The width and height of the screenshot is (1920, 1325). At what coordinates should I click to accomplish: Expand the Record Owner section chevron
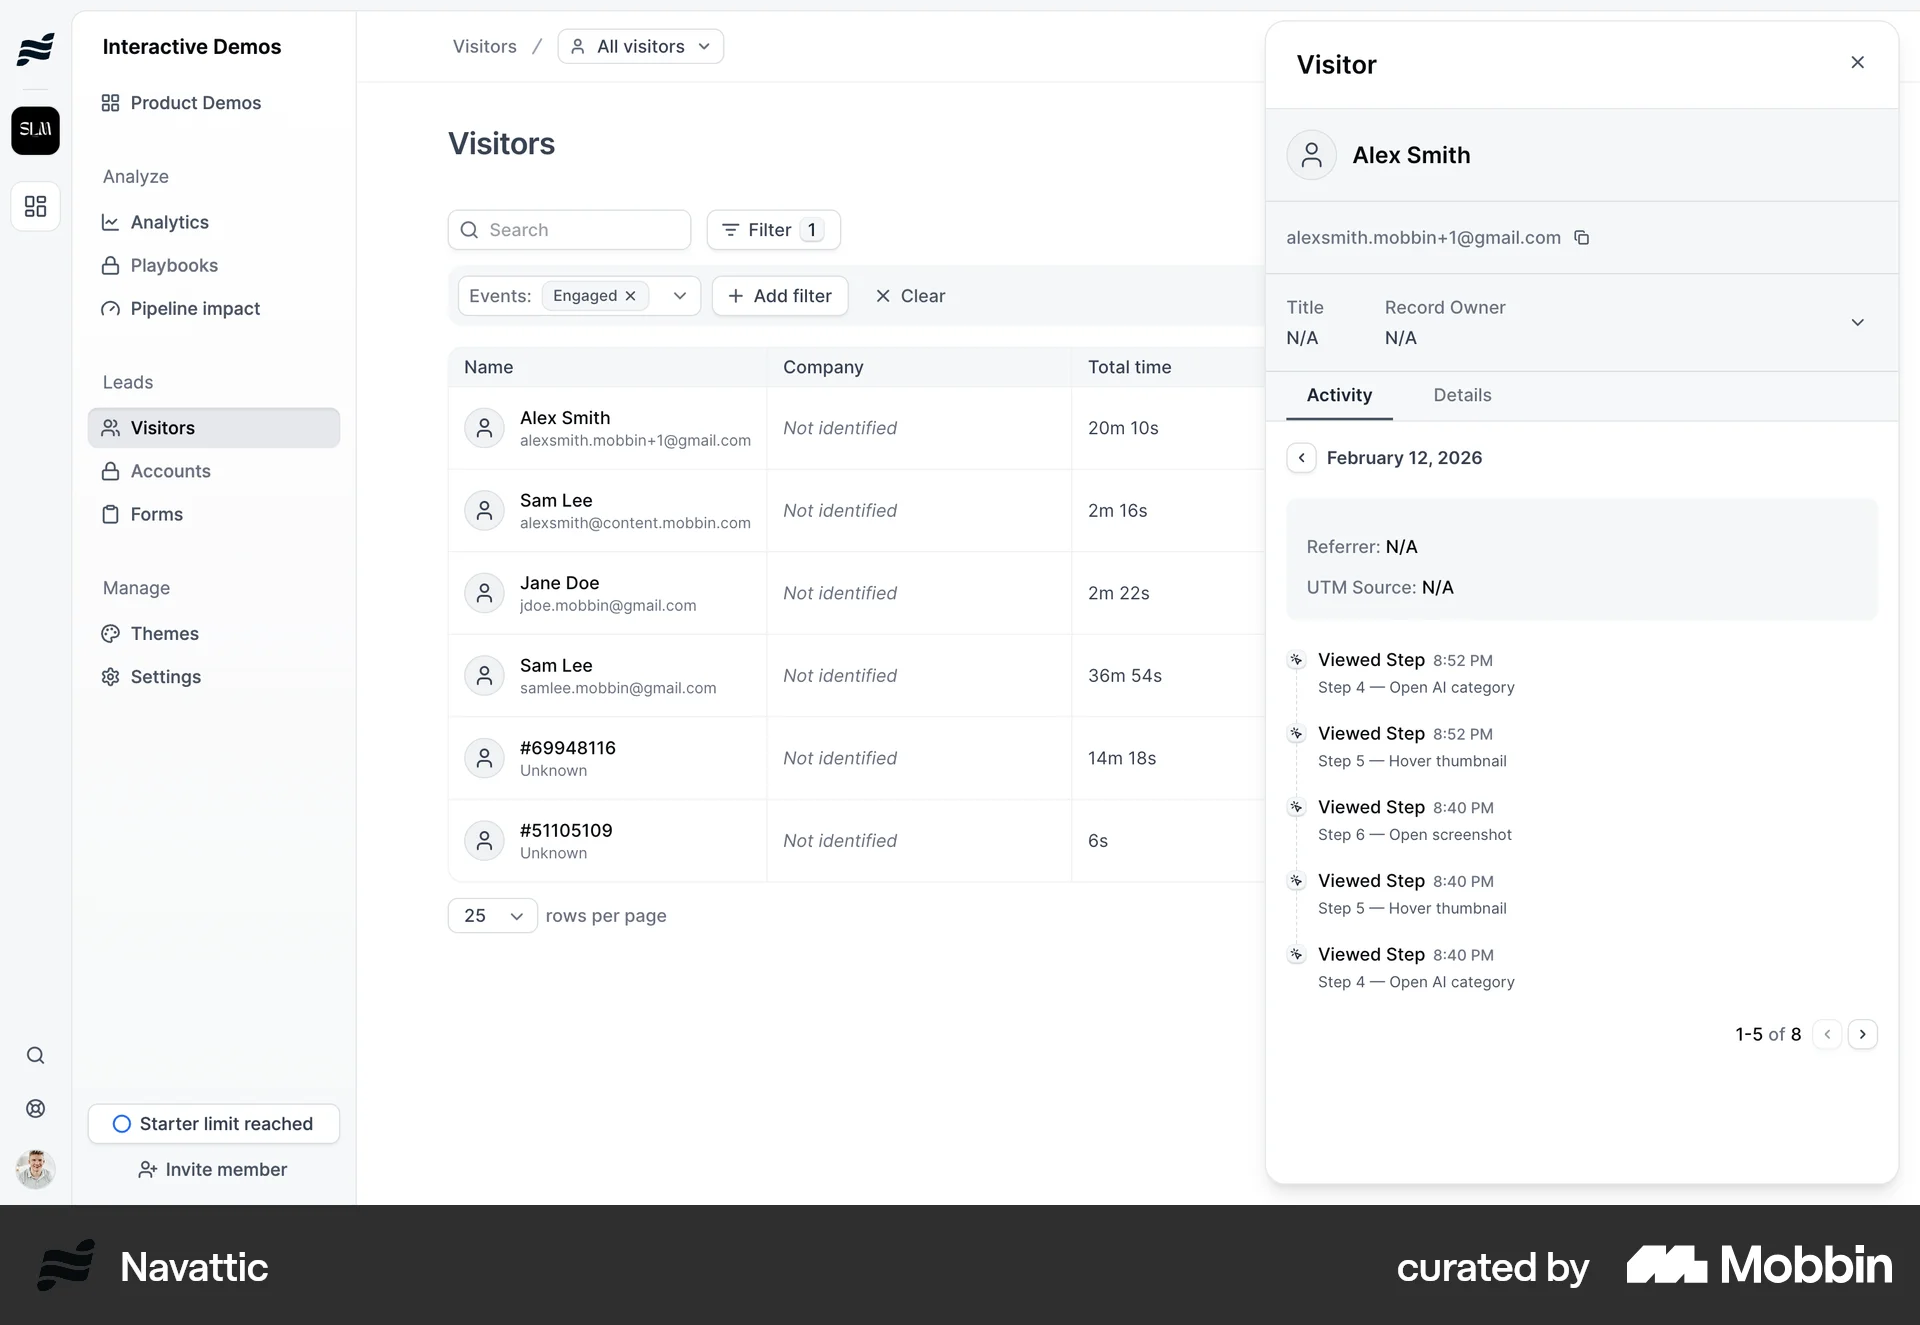tap(1858, 322)
